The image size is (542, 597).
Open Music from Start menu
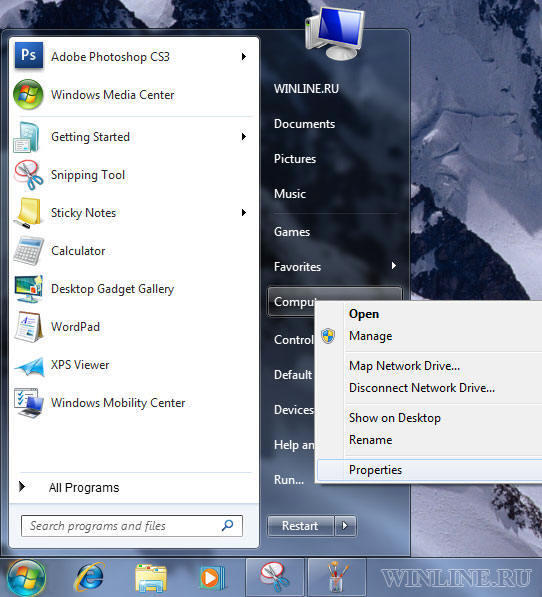tap(290, 194)
